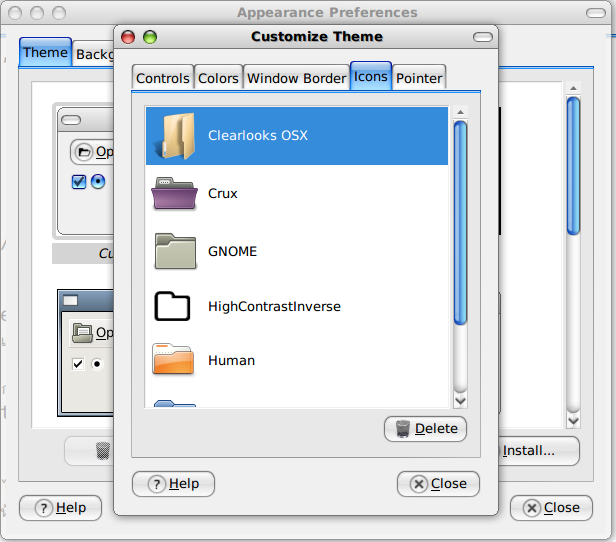Click trash icon on the Delete button
The image size is (616, 542).
pyautogui.click(x=403, y=428)
